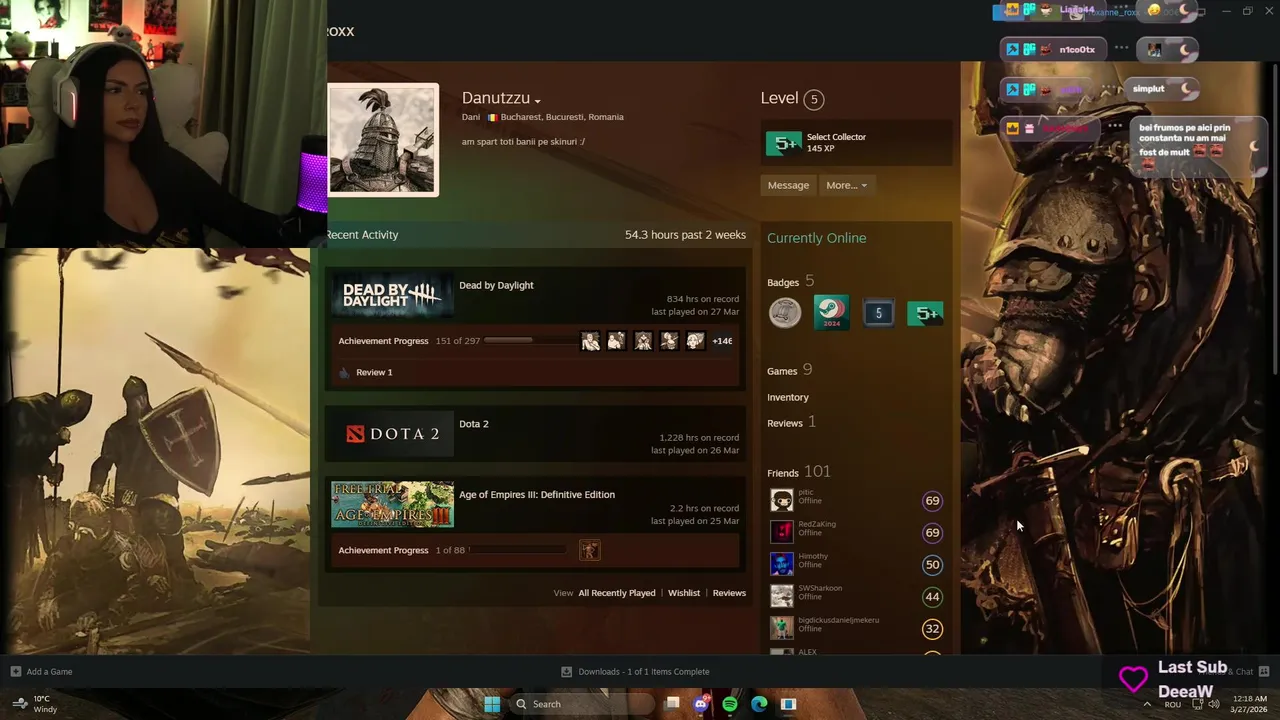
Task: Send a message with the Message button
Action: pyautogui.click(x=788, y=185)
